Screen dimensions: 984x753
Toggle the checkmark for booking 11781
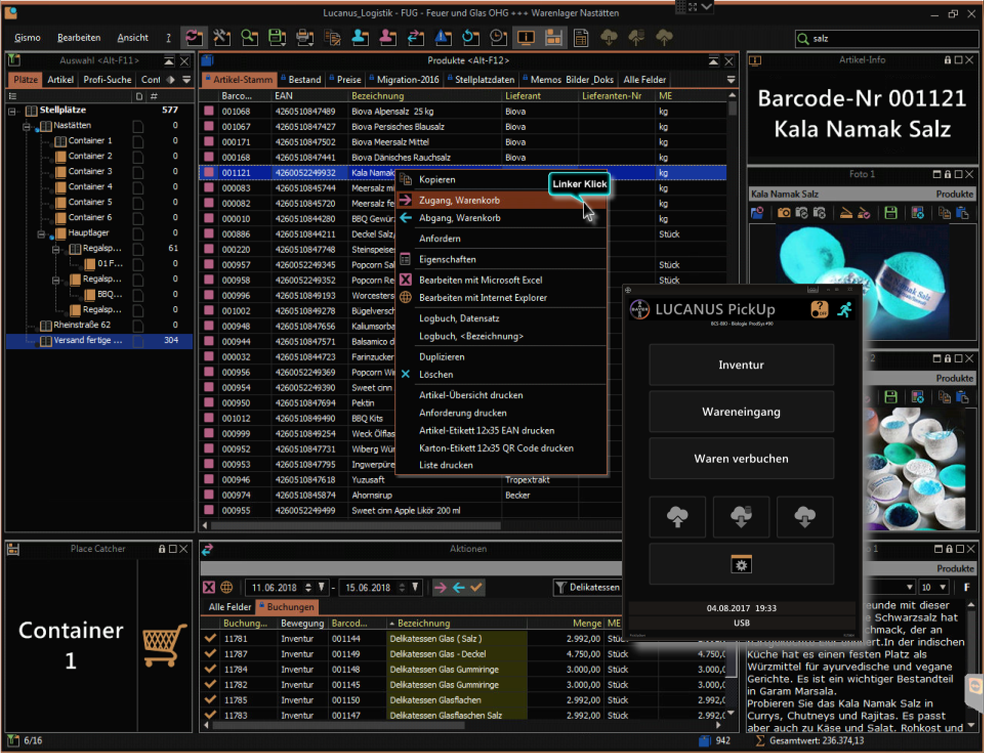tap(210, 638)
